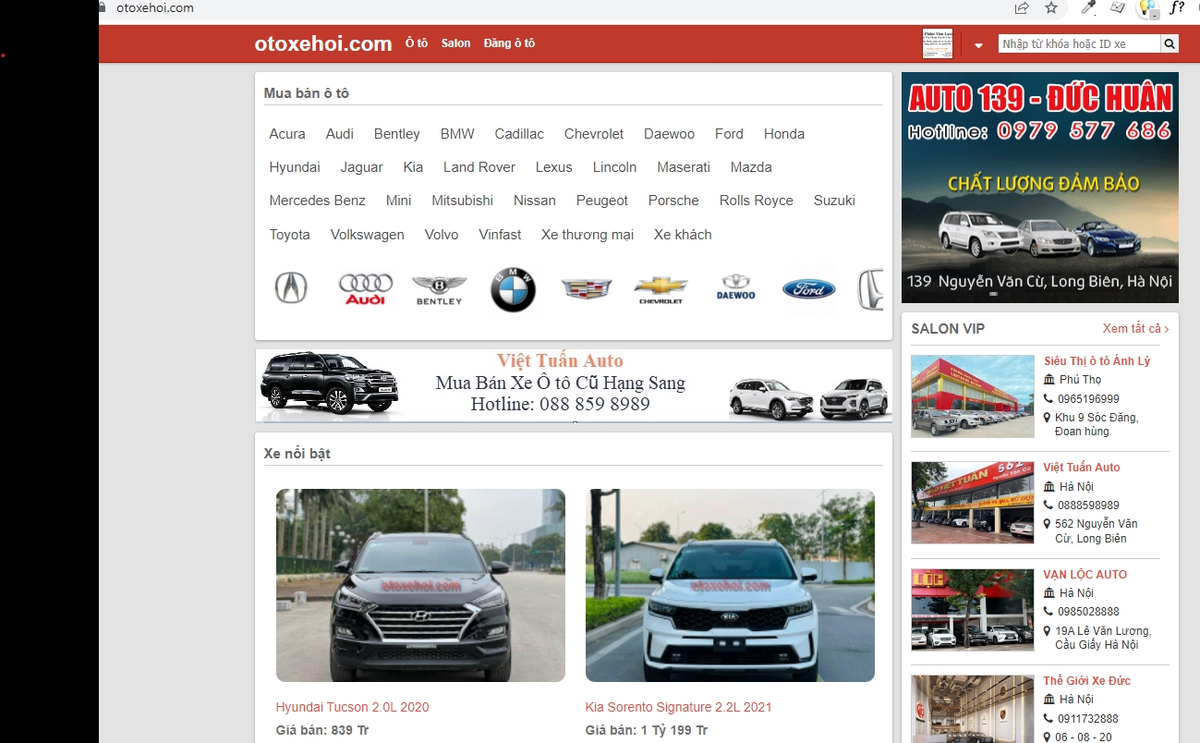Open 'VẠN LỘC AUTO' salon link

point(1085,574)
